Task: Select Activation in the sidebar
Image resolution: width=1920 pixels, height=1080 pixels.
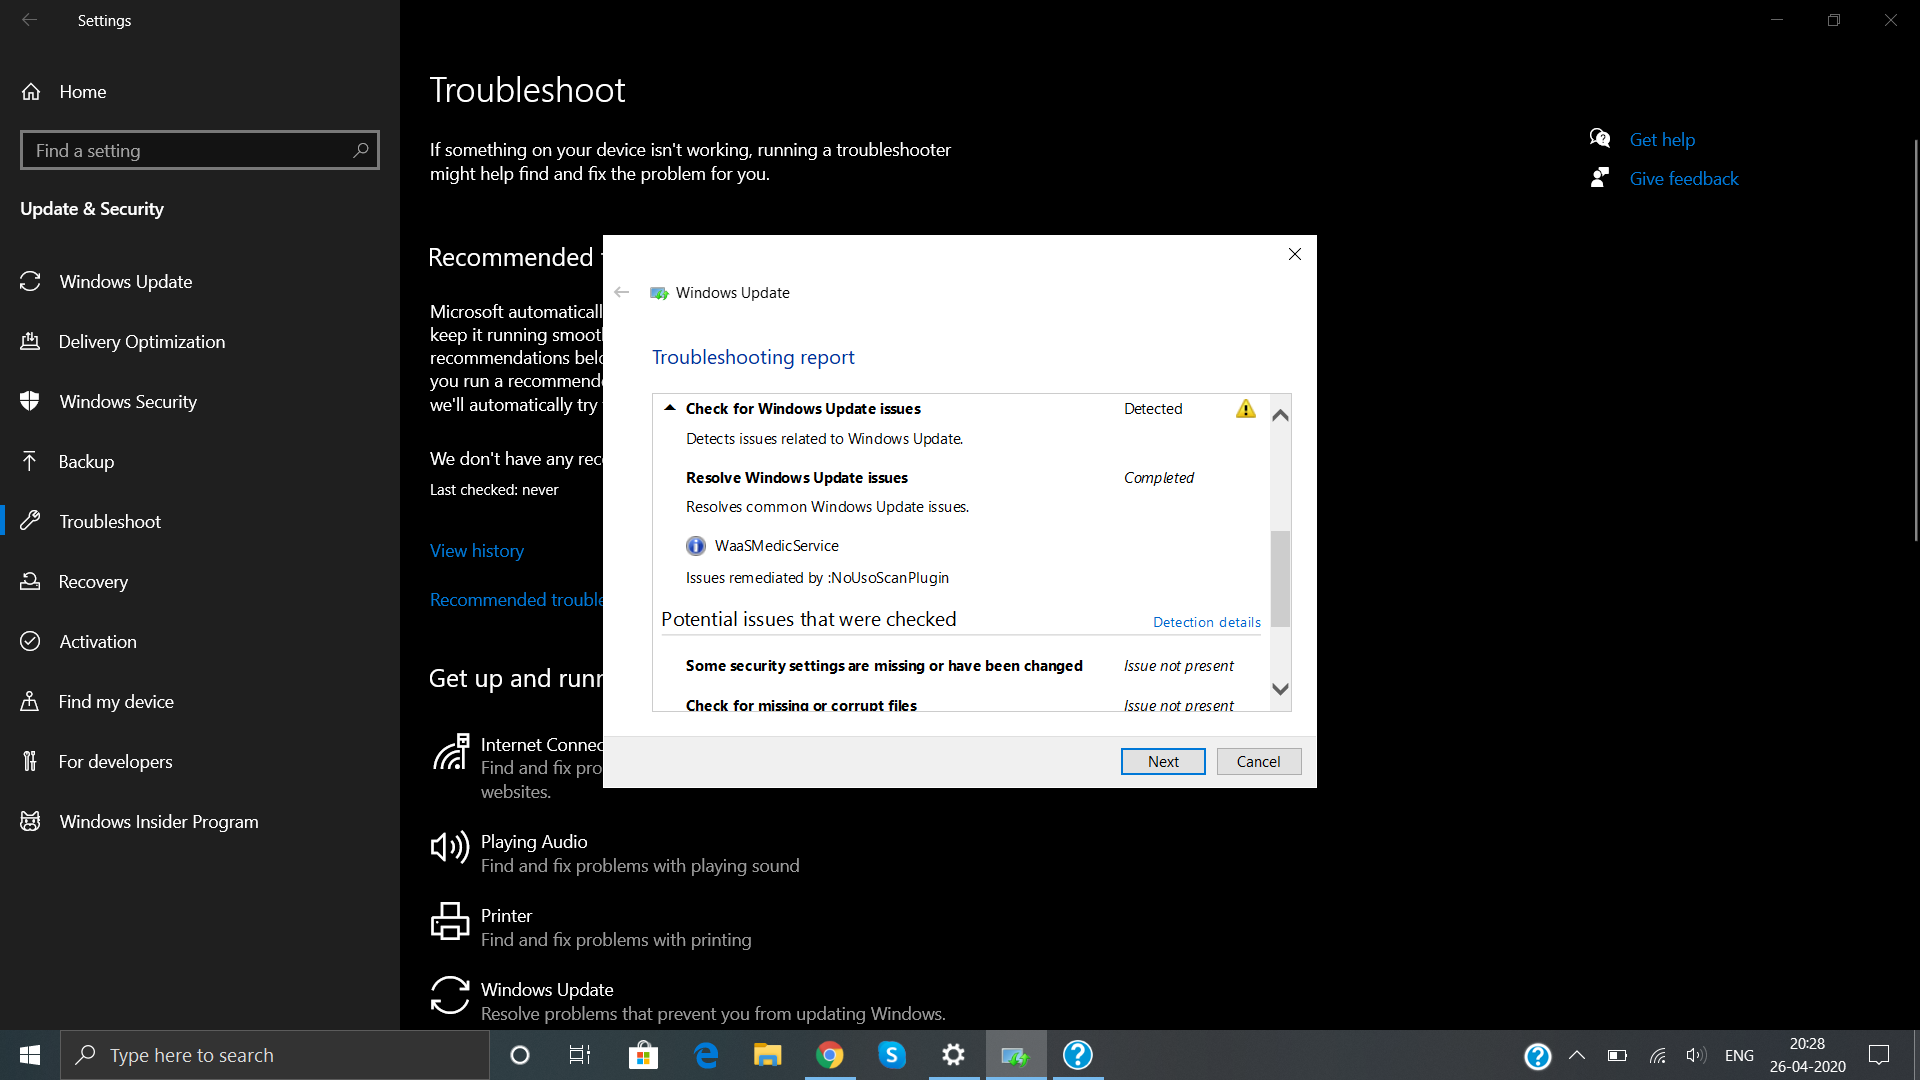Action: [x=97, y=641]
